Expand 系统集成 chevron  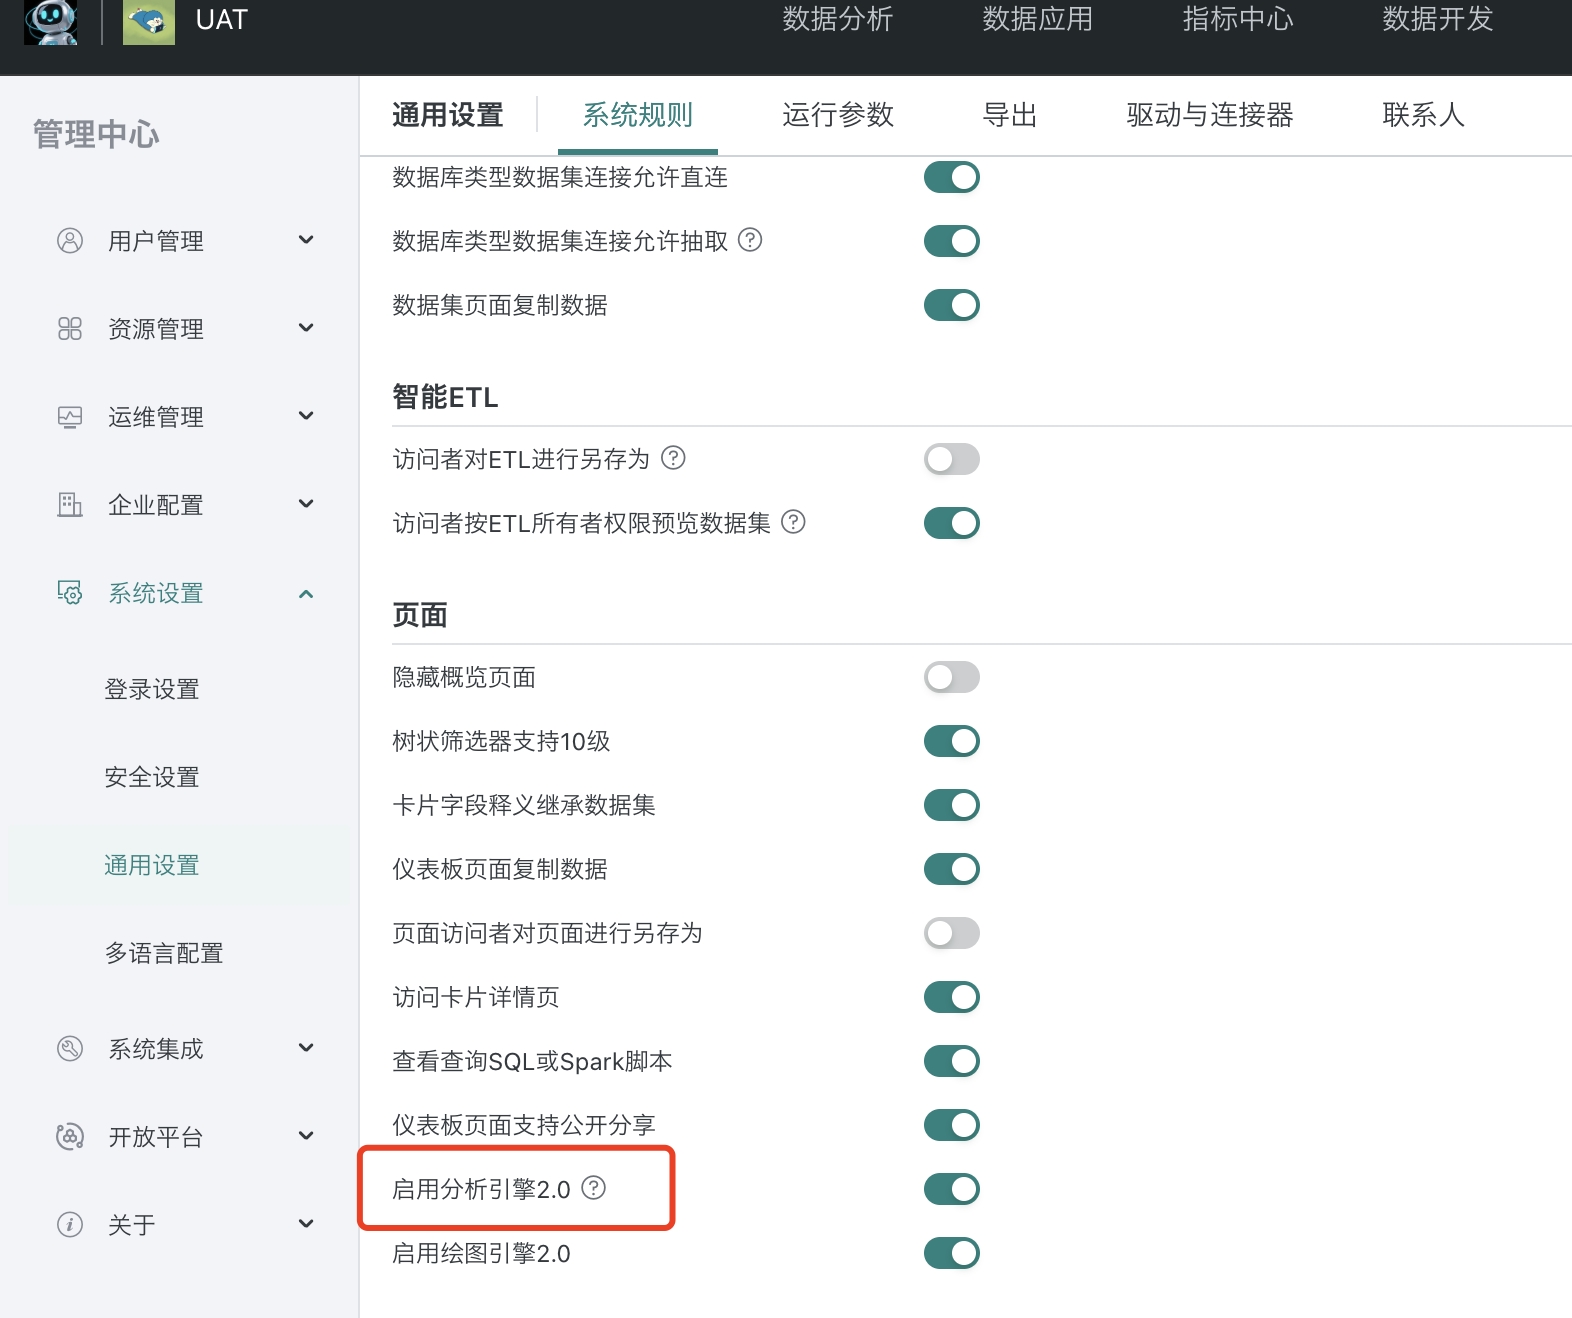click(306, 1048)
